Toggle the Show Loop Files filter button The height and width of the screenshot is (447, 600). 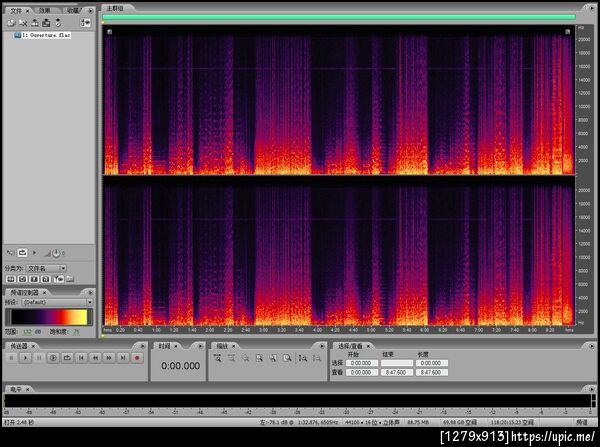[x=22, y=279]
